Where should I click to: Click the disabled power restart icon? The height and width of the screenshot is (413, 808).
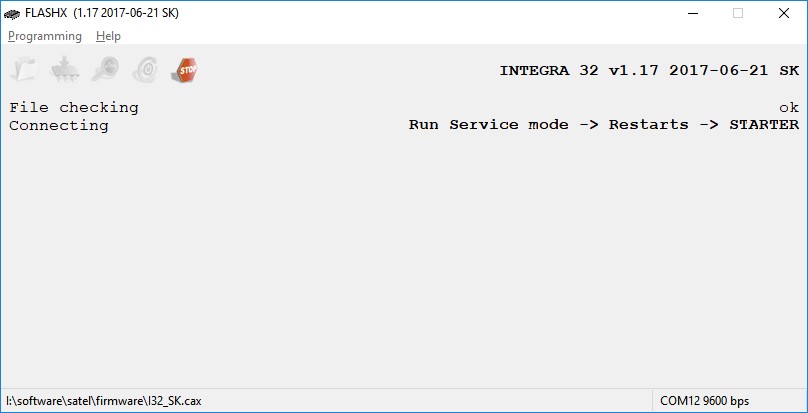[x=145, y=69]
